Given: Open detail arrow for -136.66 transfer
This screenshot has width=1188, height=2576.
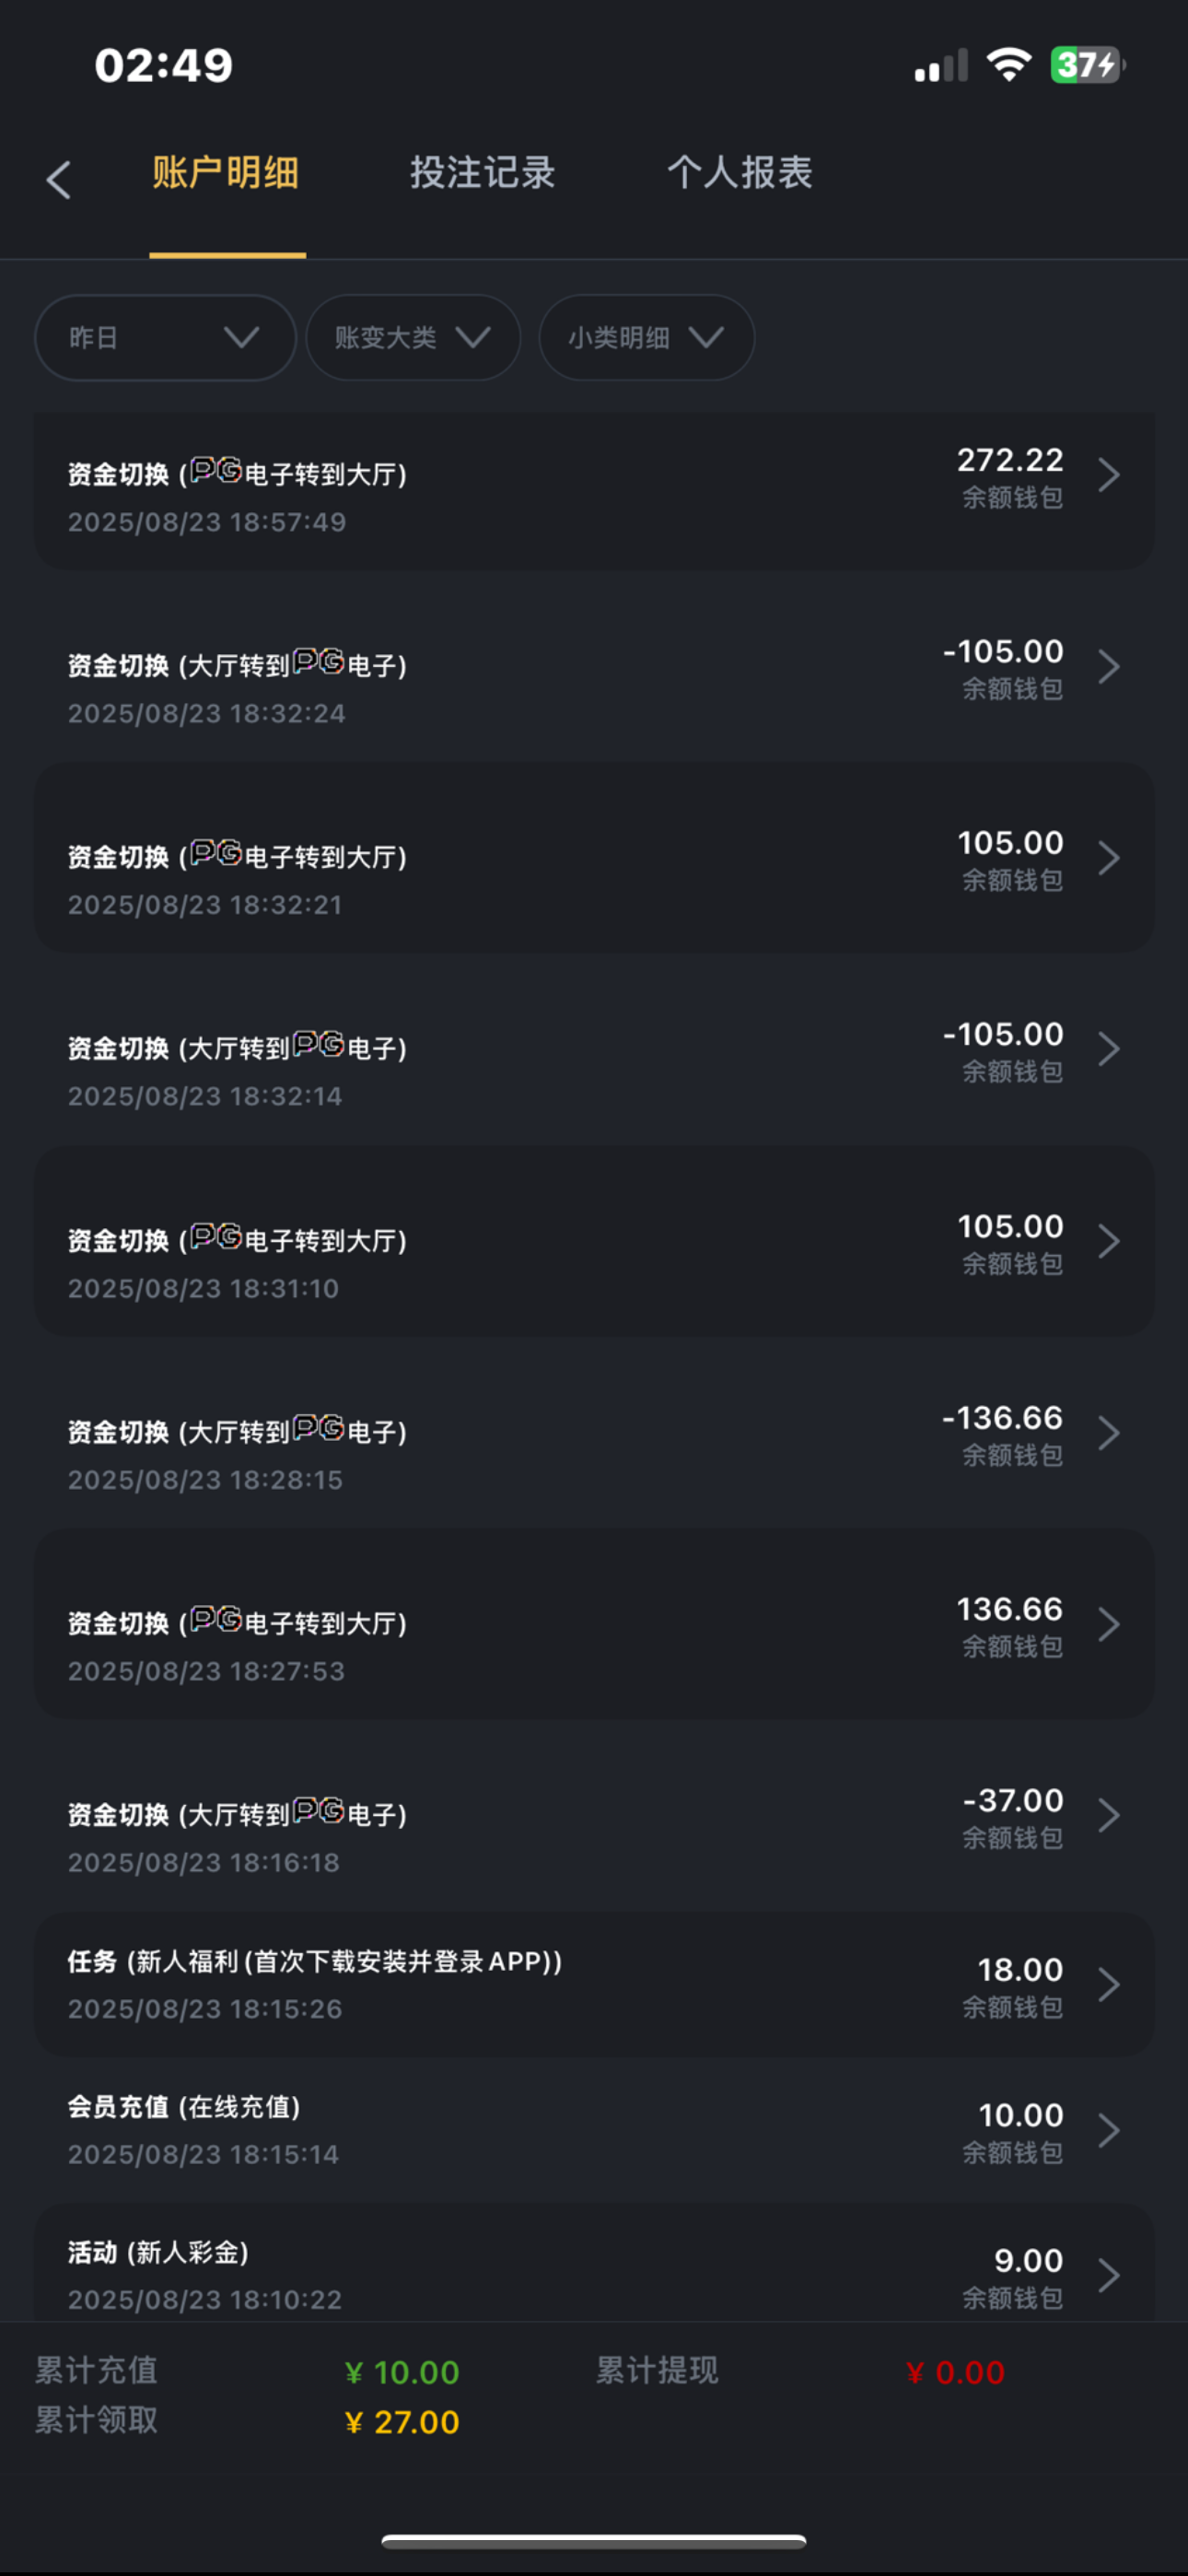Looking at the screenshot, I should point(1108,1433).
